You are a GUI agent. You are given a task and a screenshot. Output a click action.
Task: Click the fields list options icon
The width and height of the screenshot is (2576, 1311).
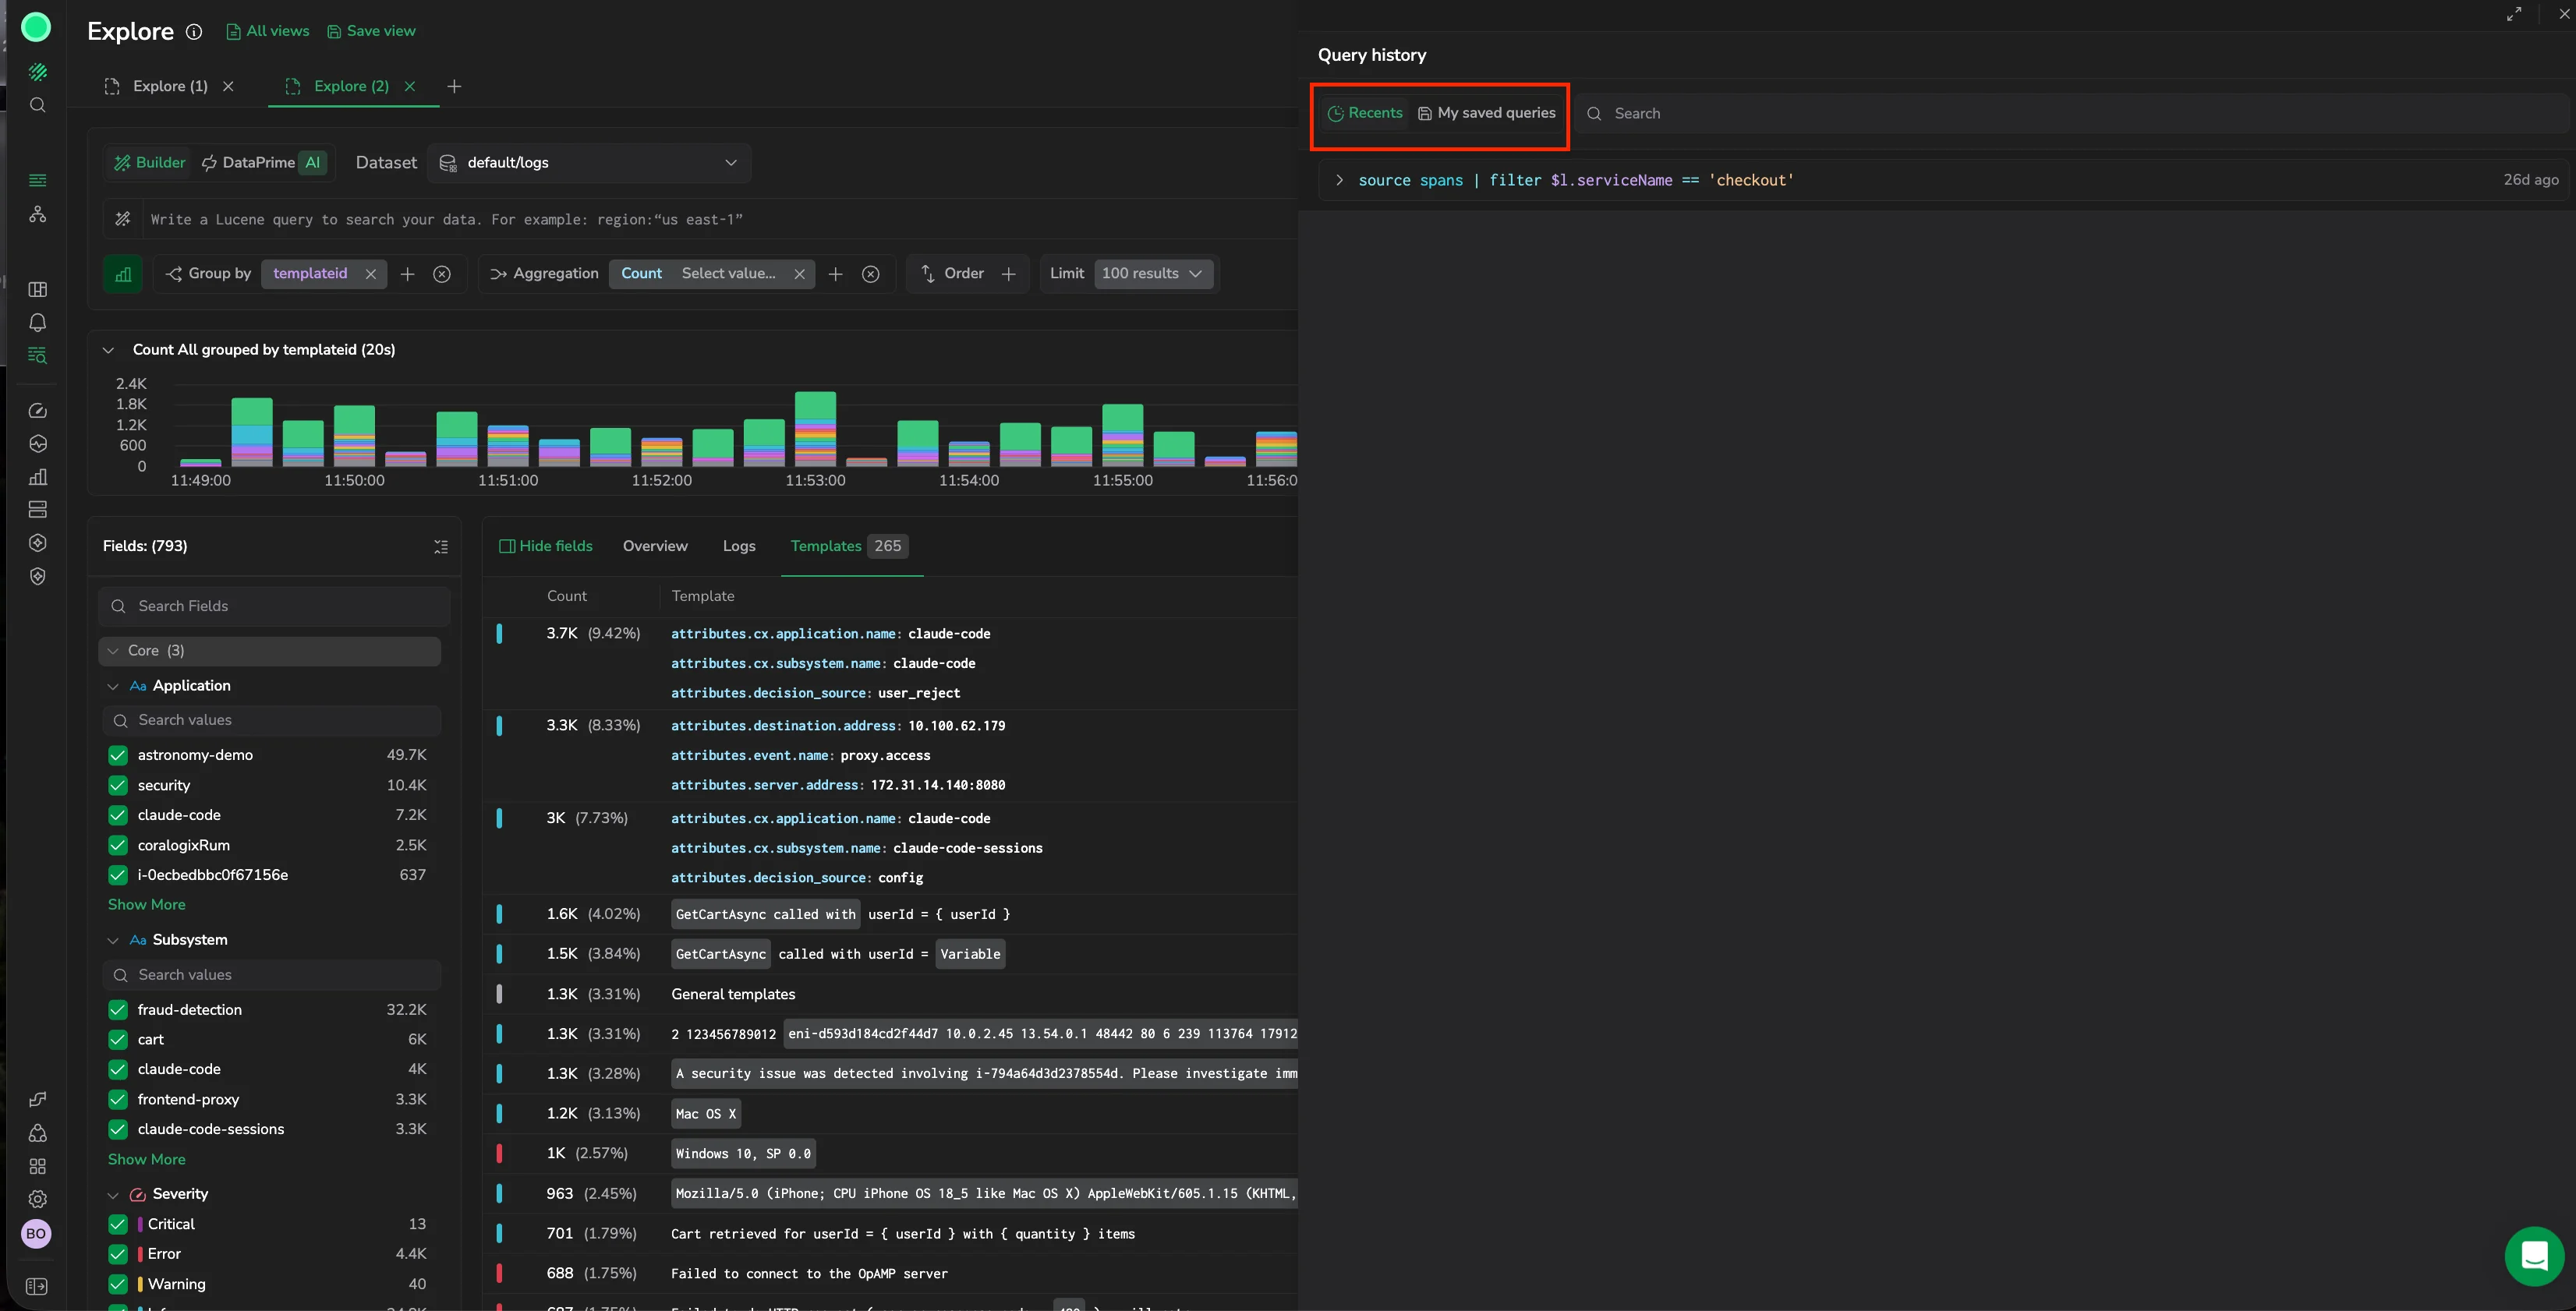(x=441, y=547)
